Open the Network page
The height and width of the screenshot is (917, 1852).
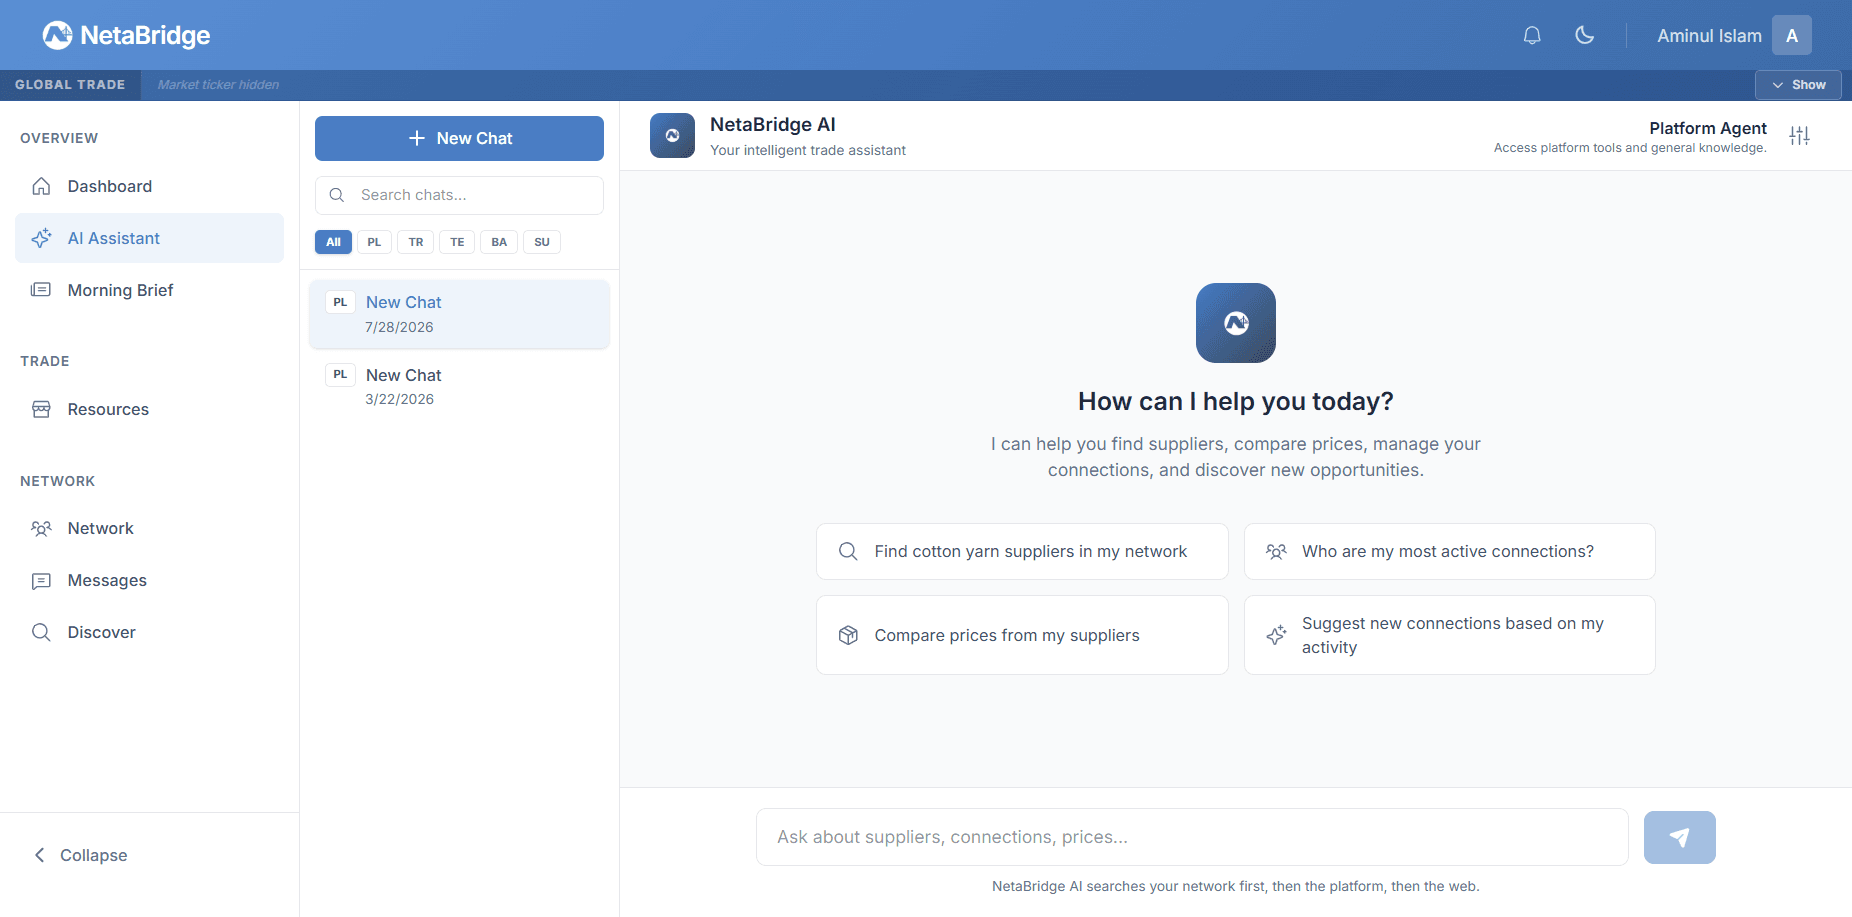[x=150, y=528]
